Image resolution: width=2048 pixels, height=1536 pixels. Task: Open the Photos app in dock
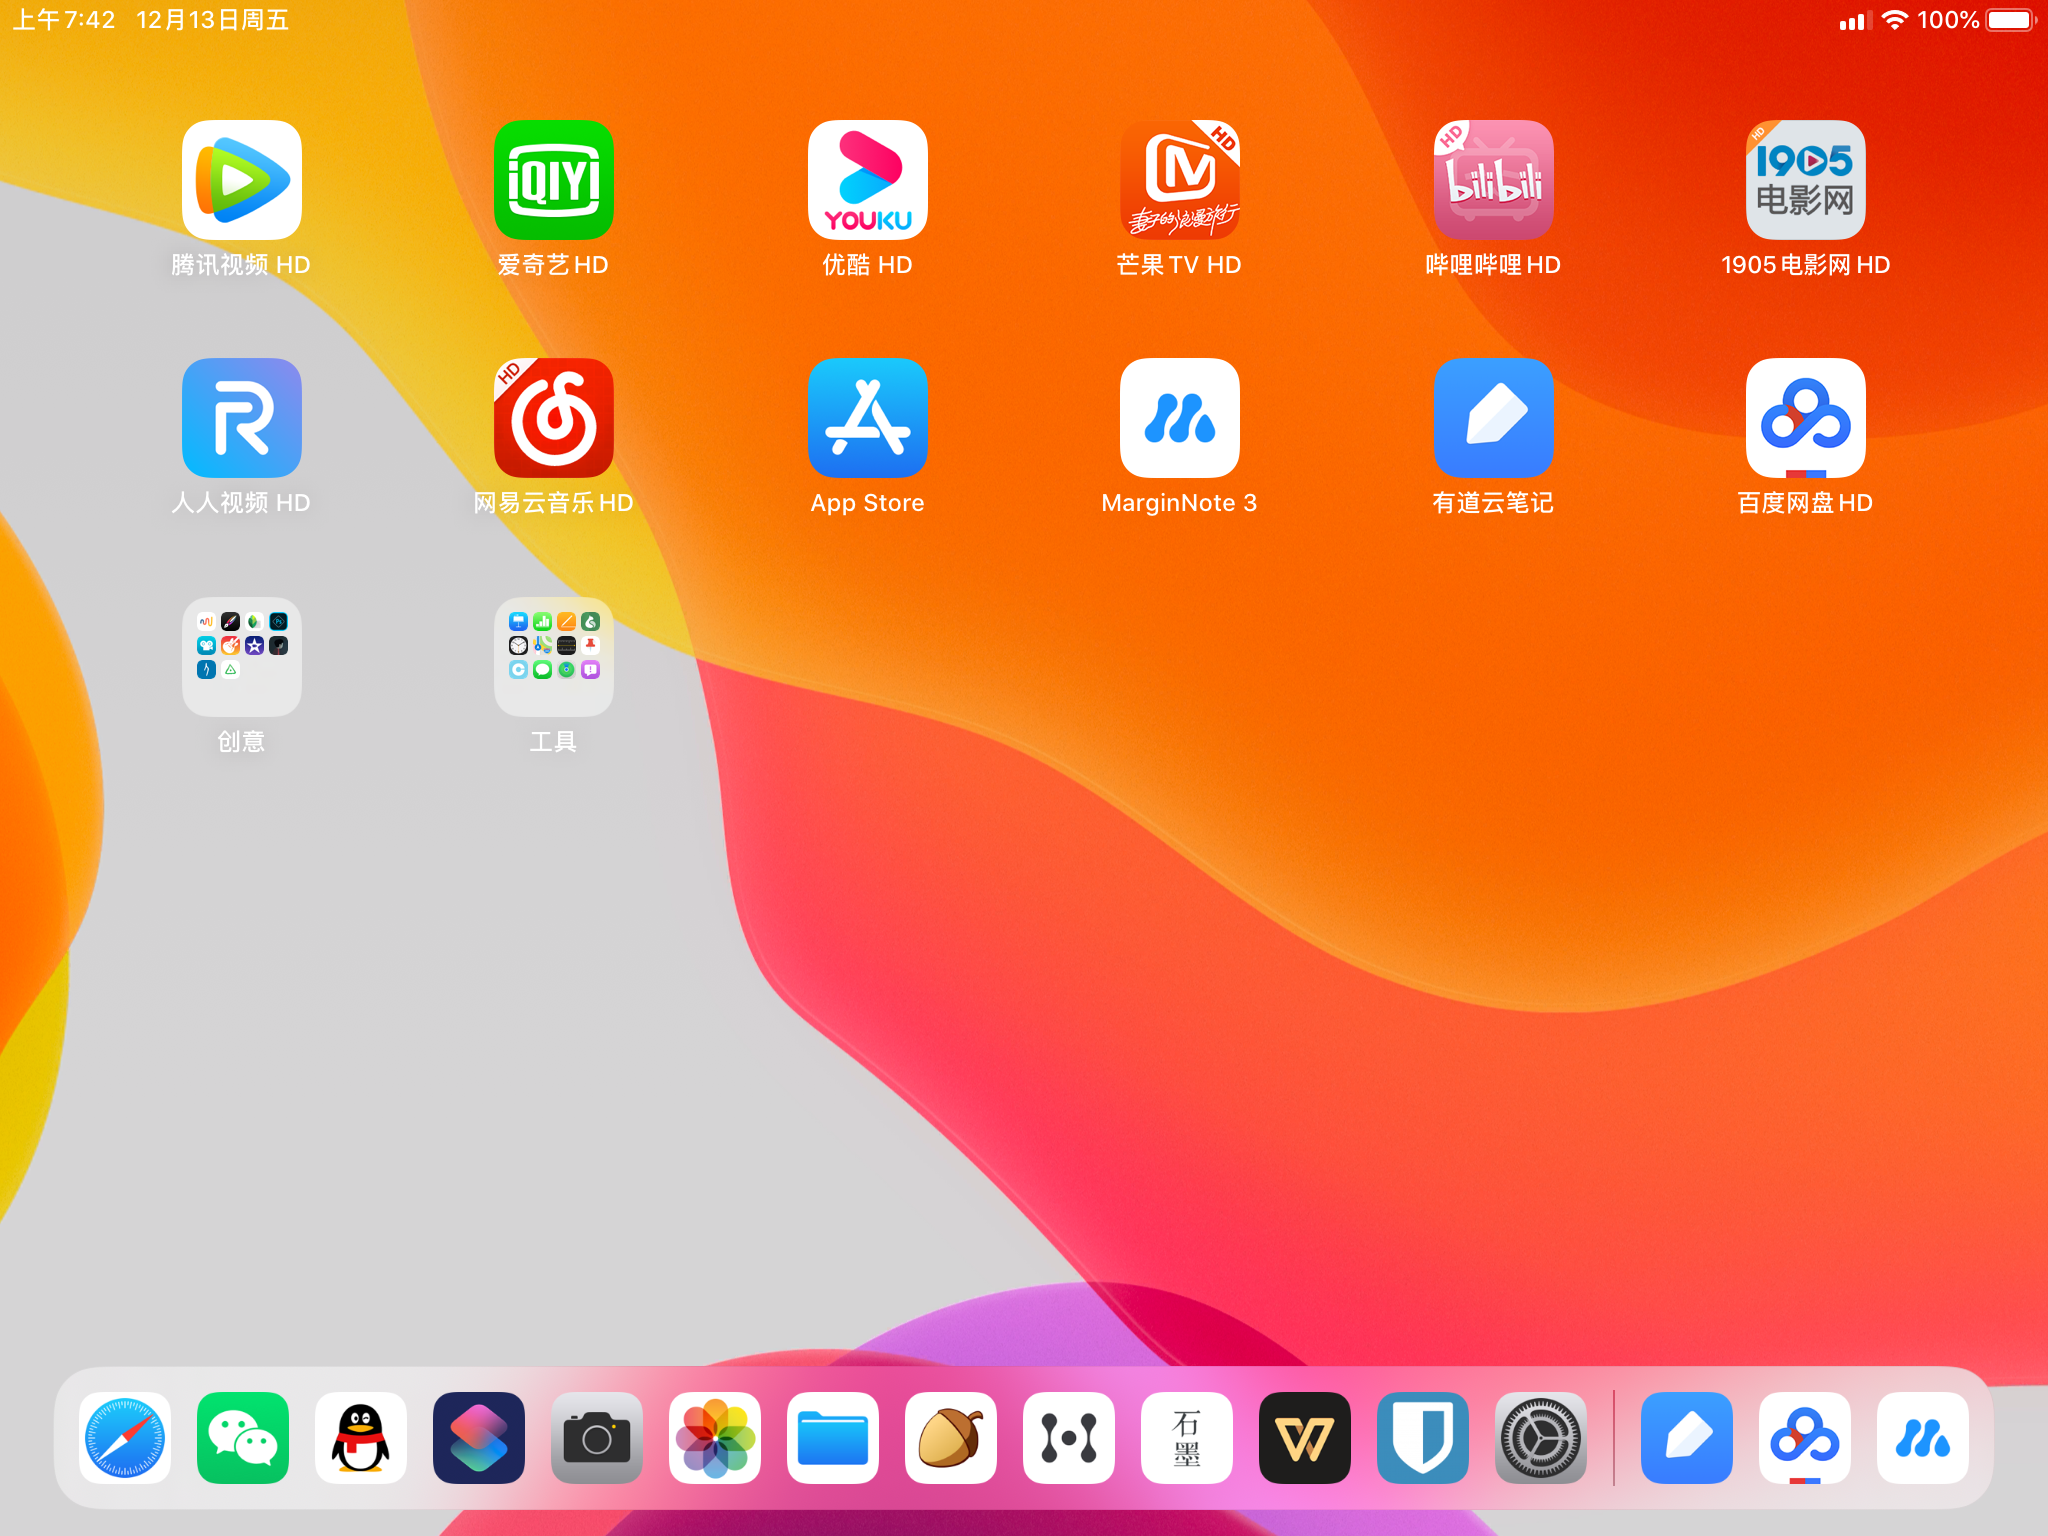(x=715, y=1438)
